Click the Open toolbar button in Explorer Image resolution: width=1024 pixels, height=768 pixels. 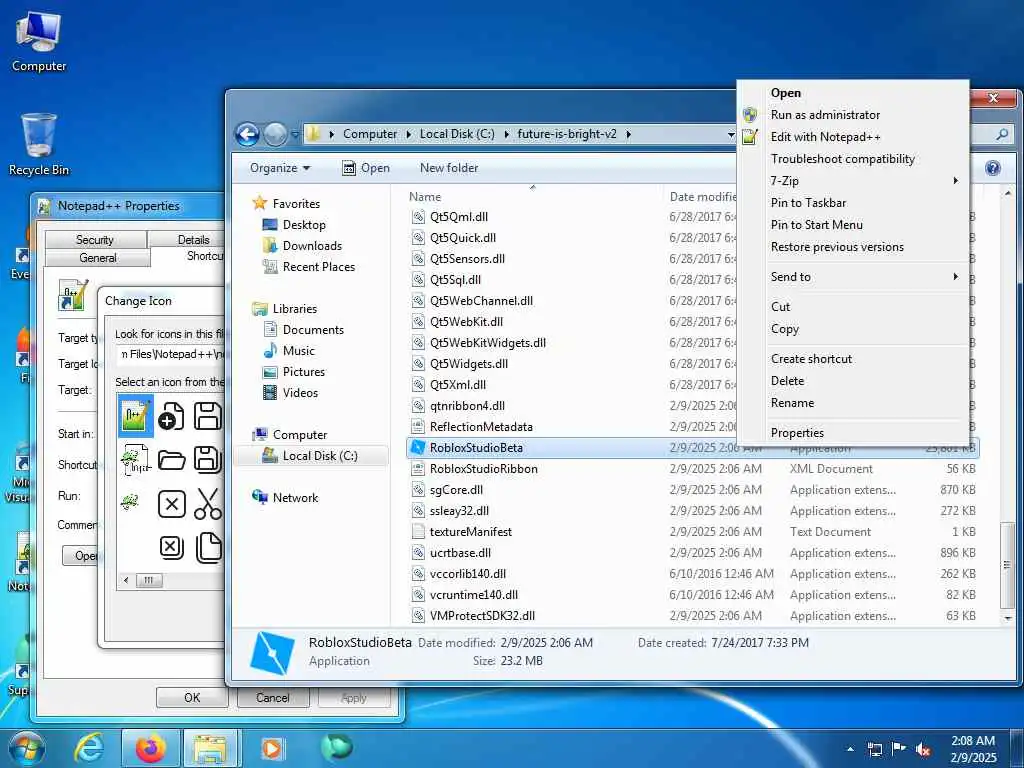(366, 168)
